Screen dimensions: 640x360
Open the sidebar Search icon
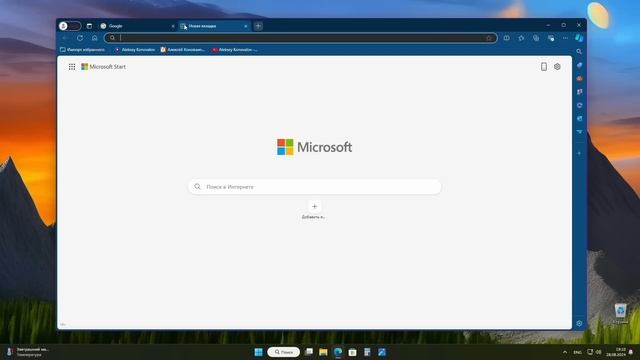coord(579,51)
